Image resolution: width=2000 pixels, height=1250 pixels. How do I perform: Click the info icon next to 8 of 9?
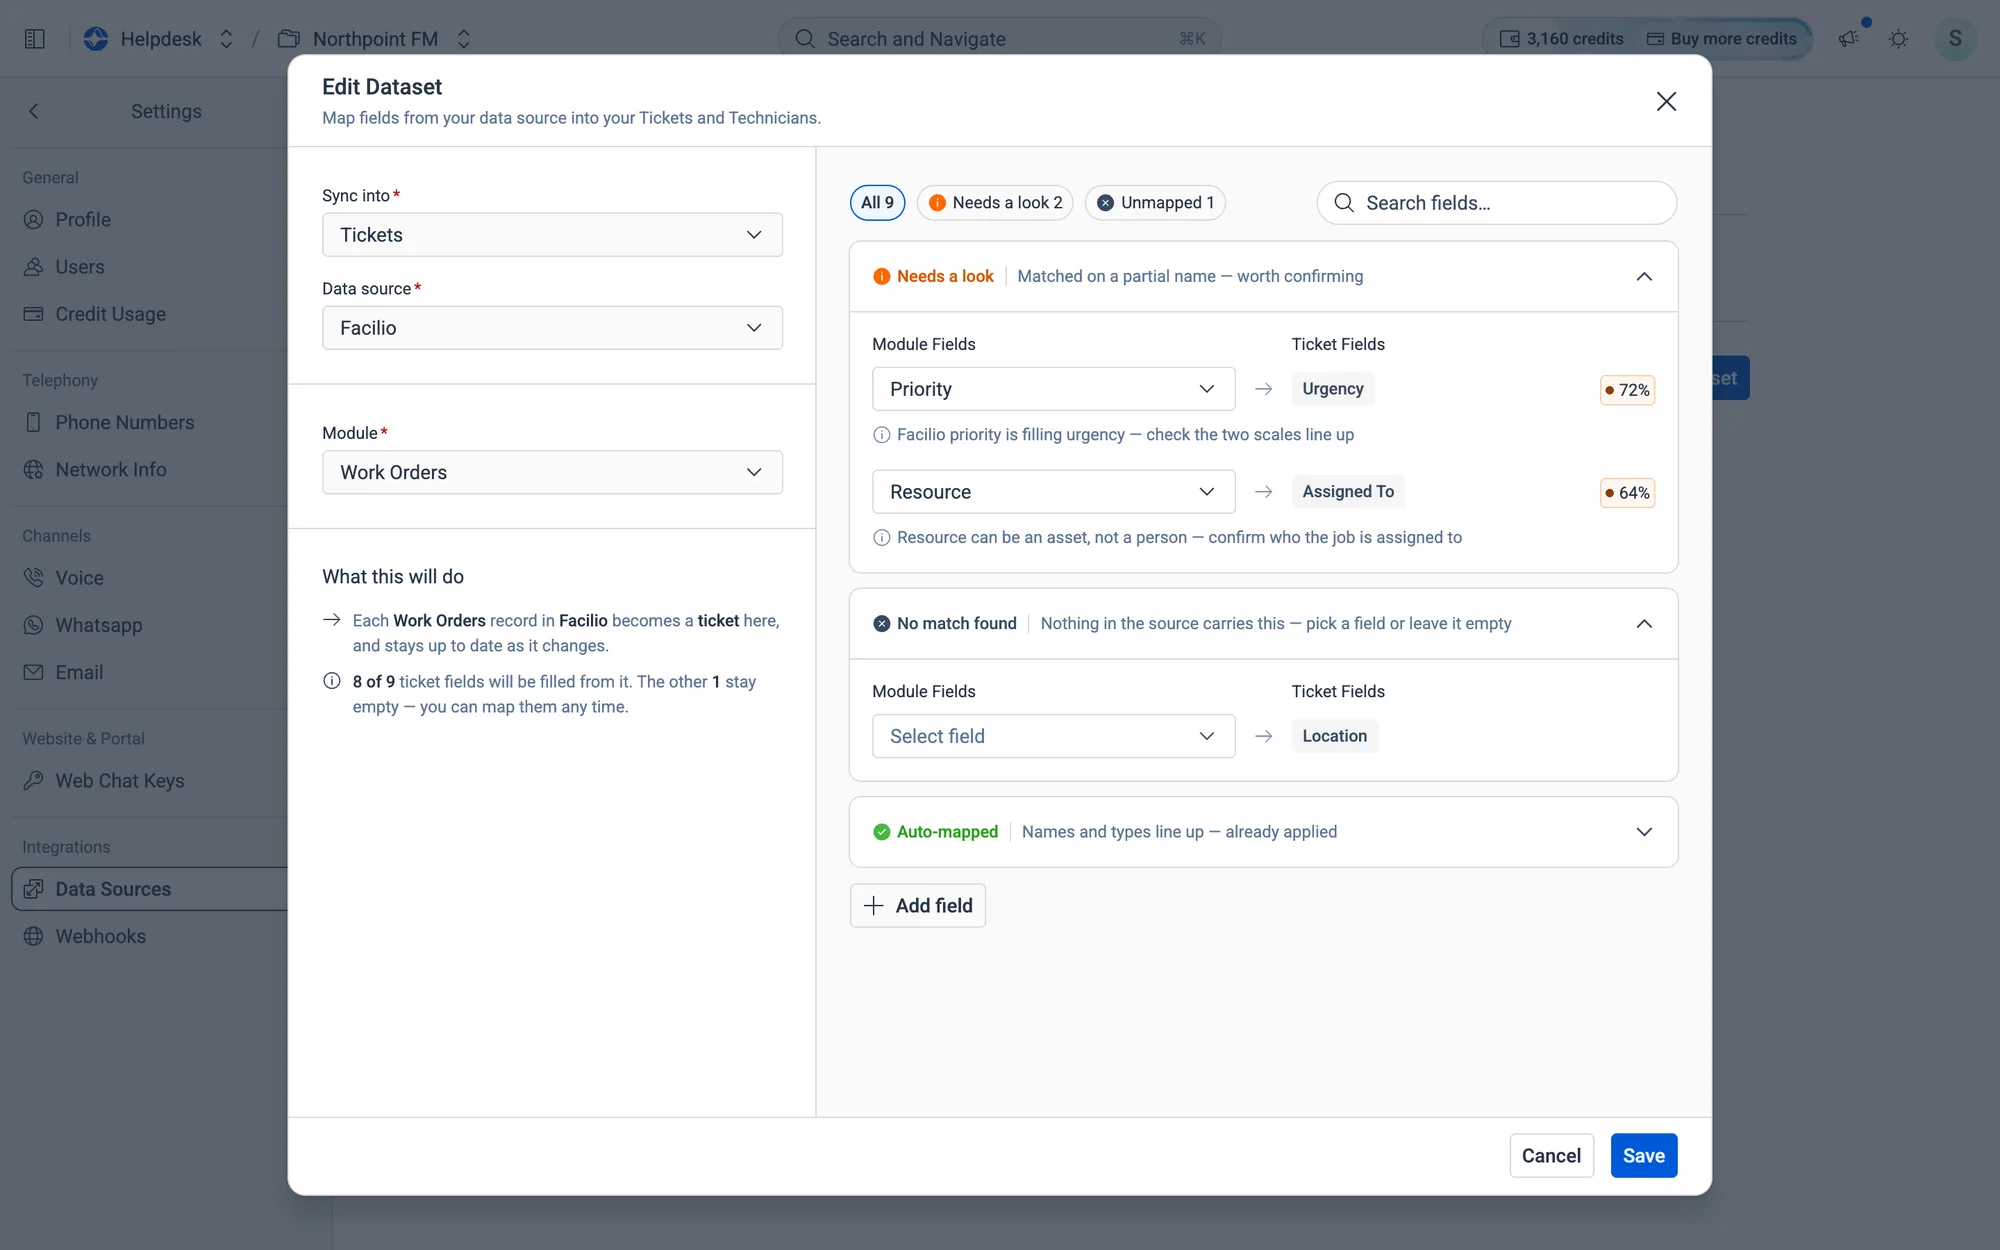(332, 681)
